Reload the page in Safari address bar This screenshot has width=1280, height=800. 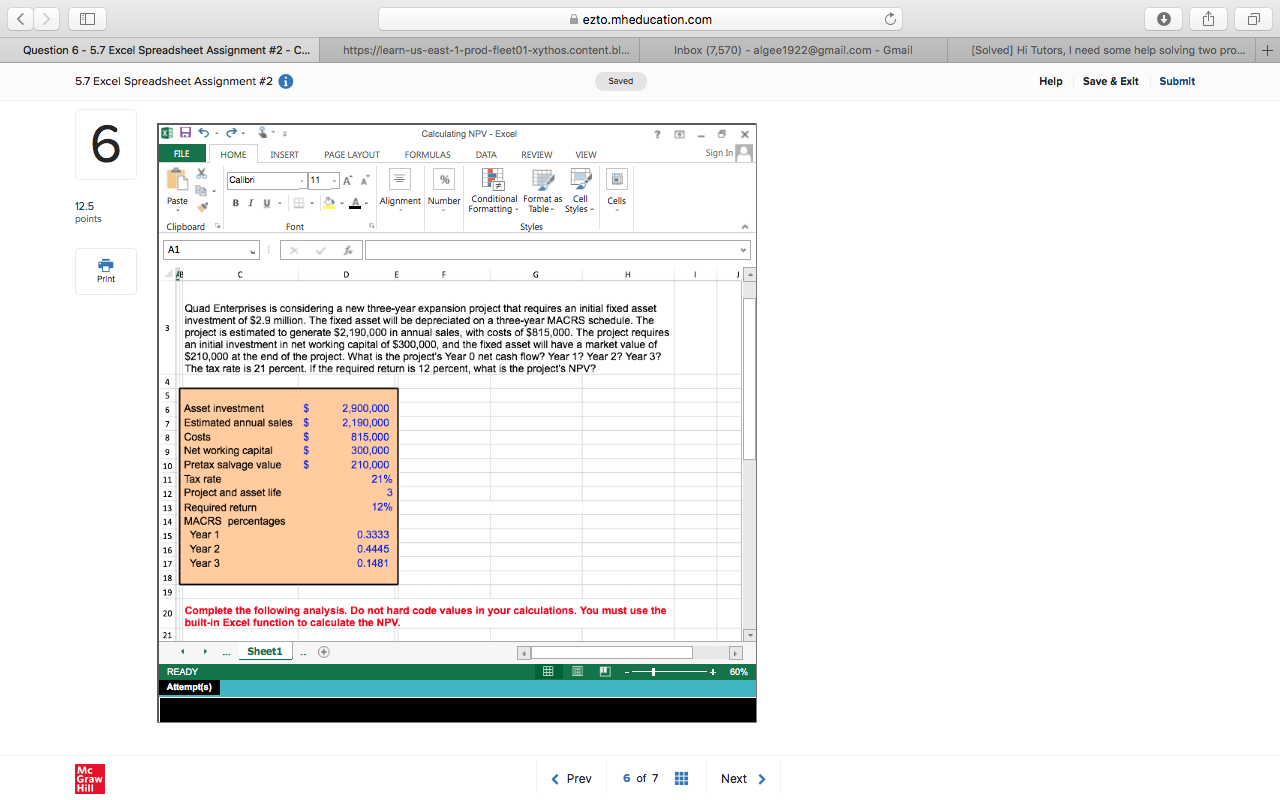coord(888,20)
